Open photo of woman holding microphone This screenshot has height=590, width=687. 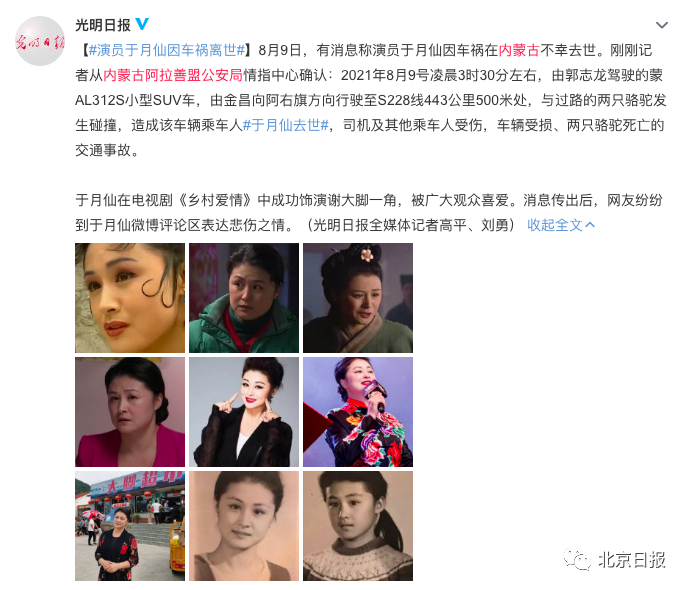click(x=358, y=412)
